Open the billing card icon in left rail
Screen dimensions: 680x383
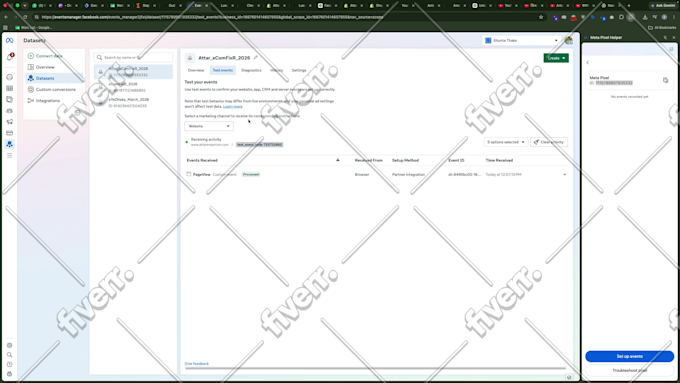click(x=10, y=133)
